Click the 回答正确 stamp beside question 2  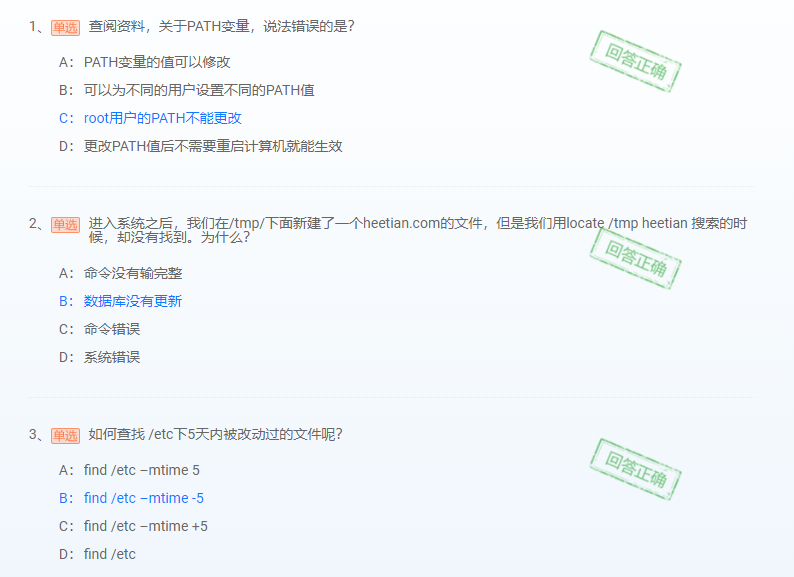click(635, 258)
